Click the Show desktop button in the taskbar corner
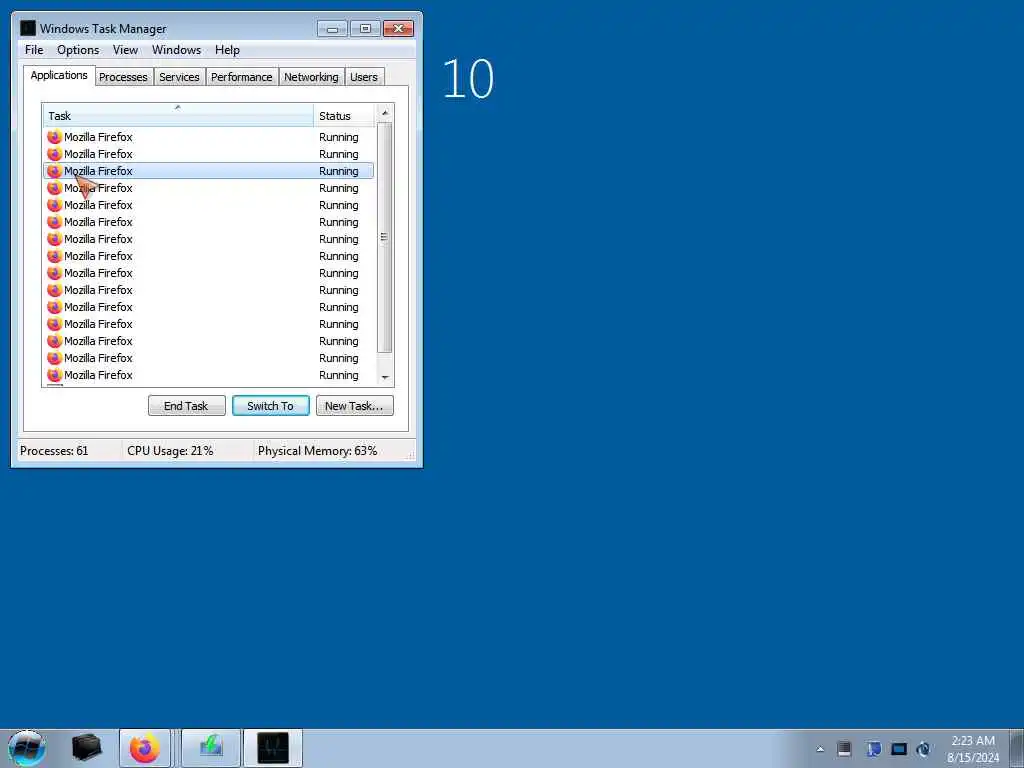 (x=1017, y=748)
